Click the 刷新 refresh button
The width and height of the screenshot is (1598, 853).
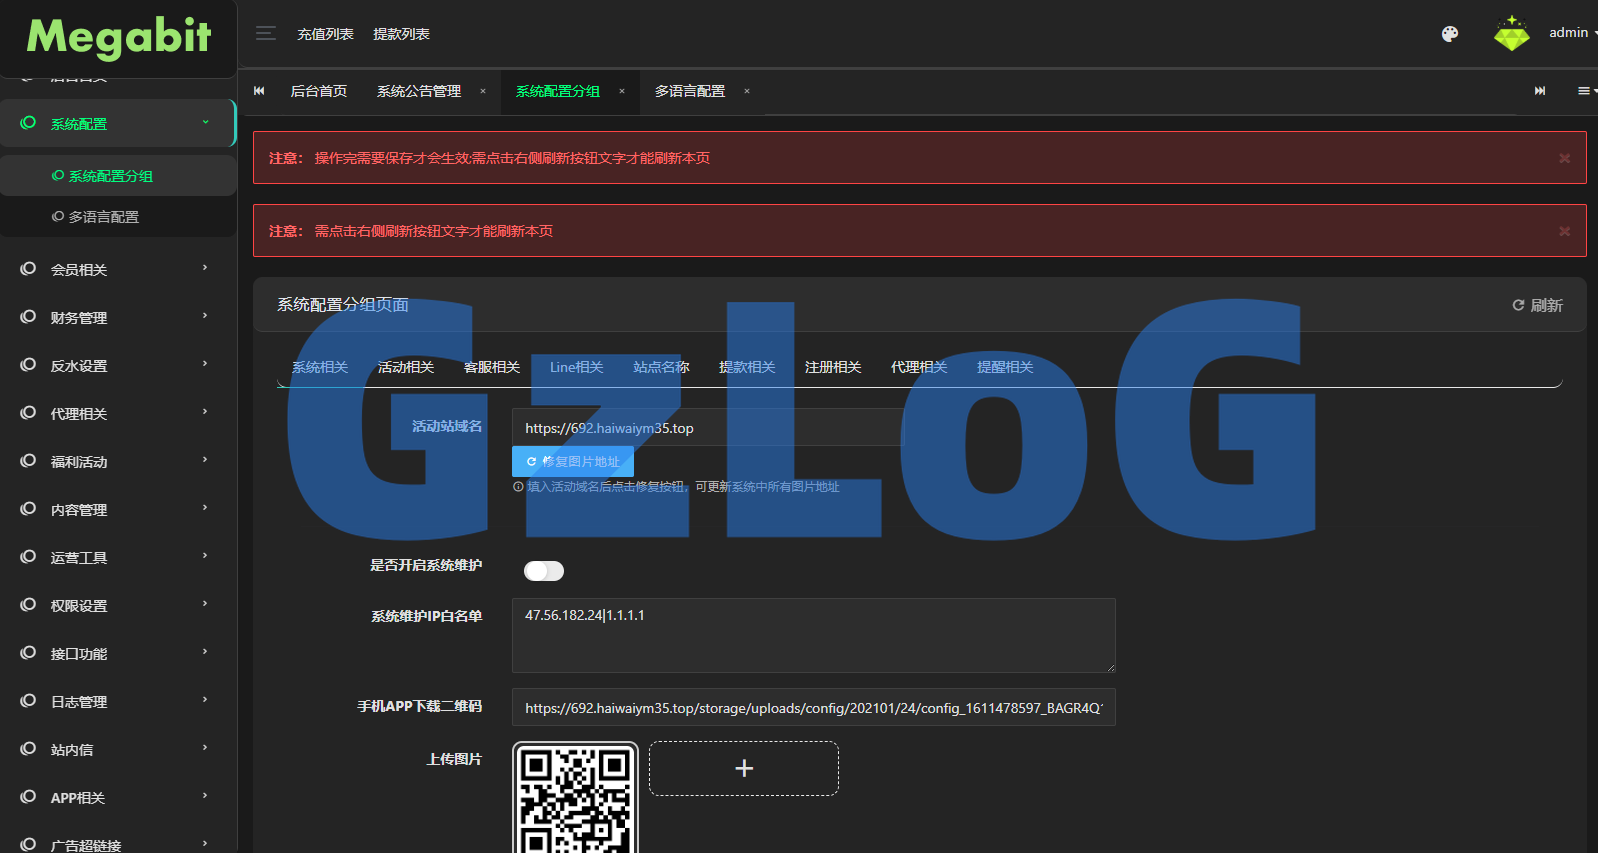pyautogui.click(x=1537, y=305)
